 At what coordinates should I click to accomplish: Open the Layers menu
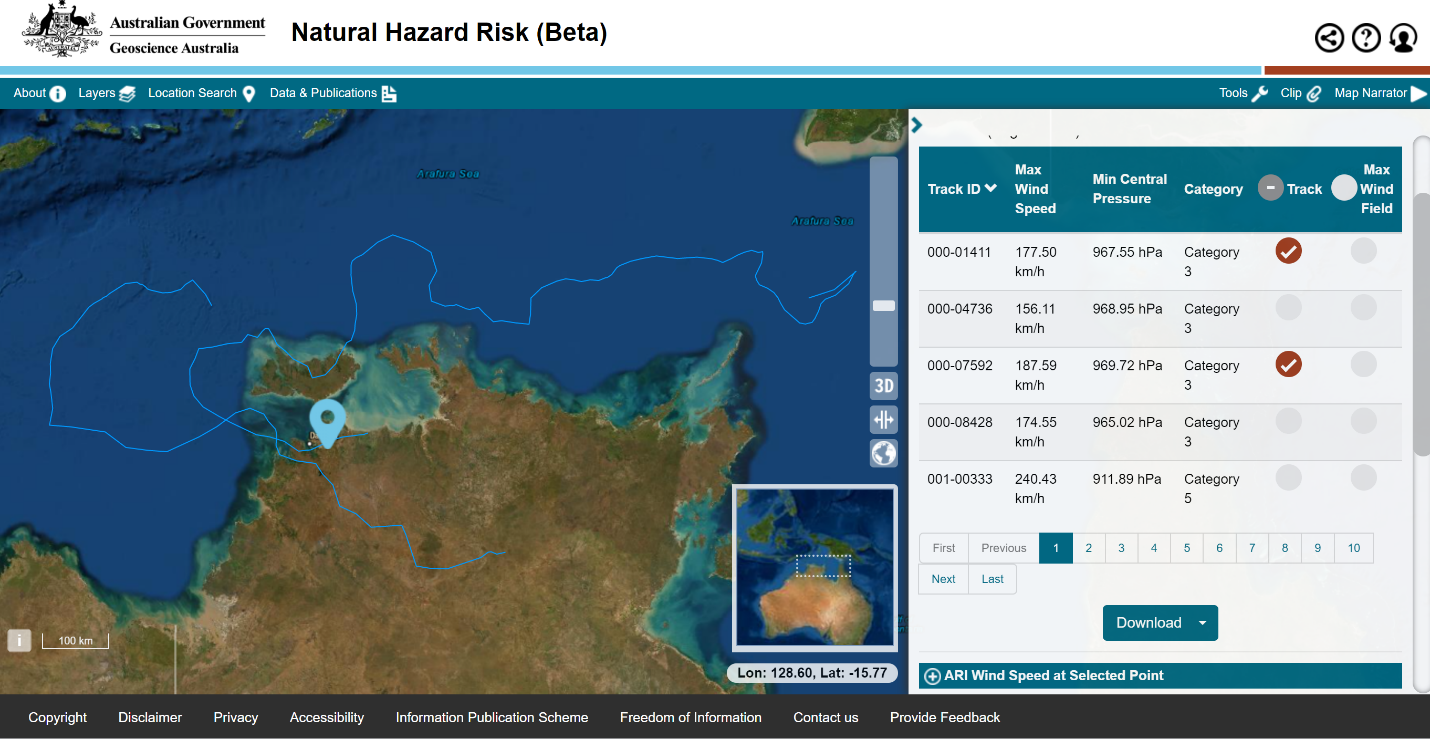click(106, 93)
